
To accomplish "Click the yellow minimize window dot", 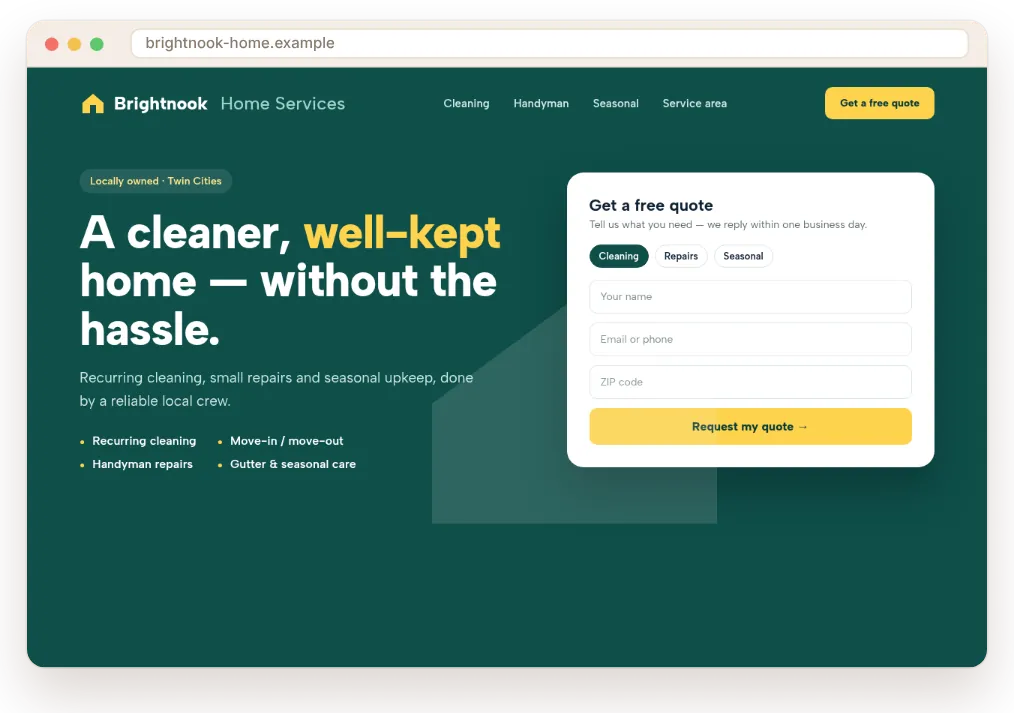I will [74, 44].
